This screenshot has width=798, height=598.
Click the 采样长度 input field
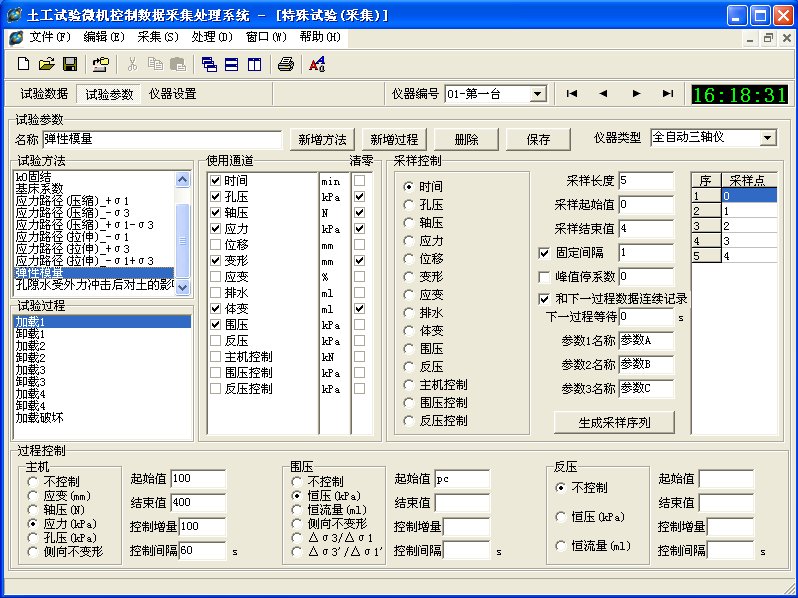click(645, 181)
